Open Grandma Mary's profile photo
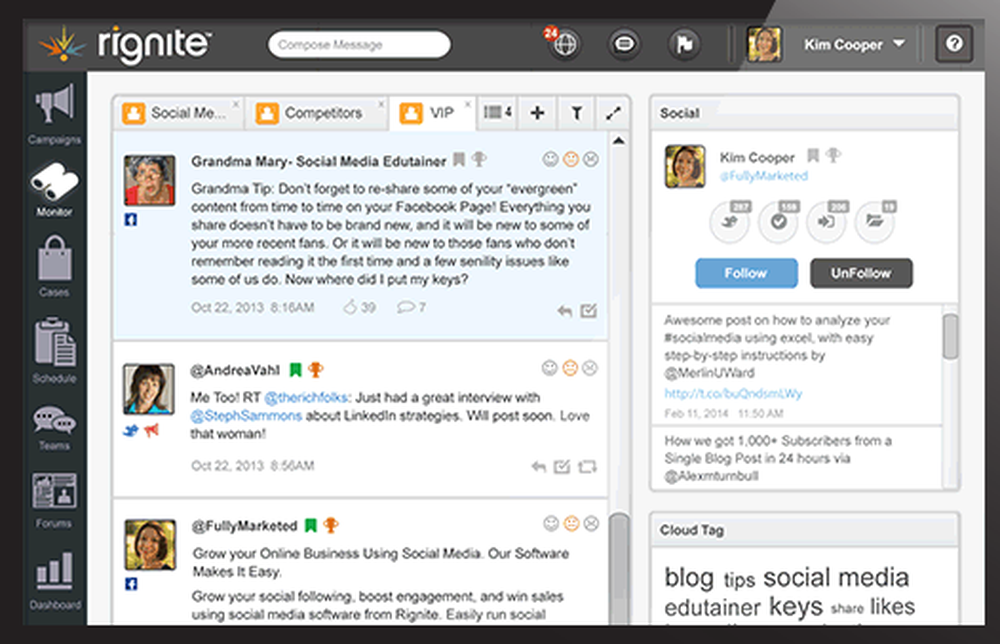 149,180
